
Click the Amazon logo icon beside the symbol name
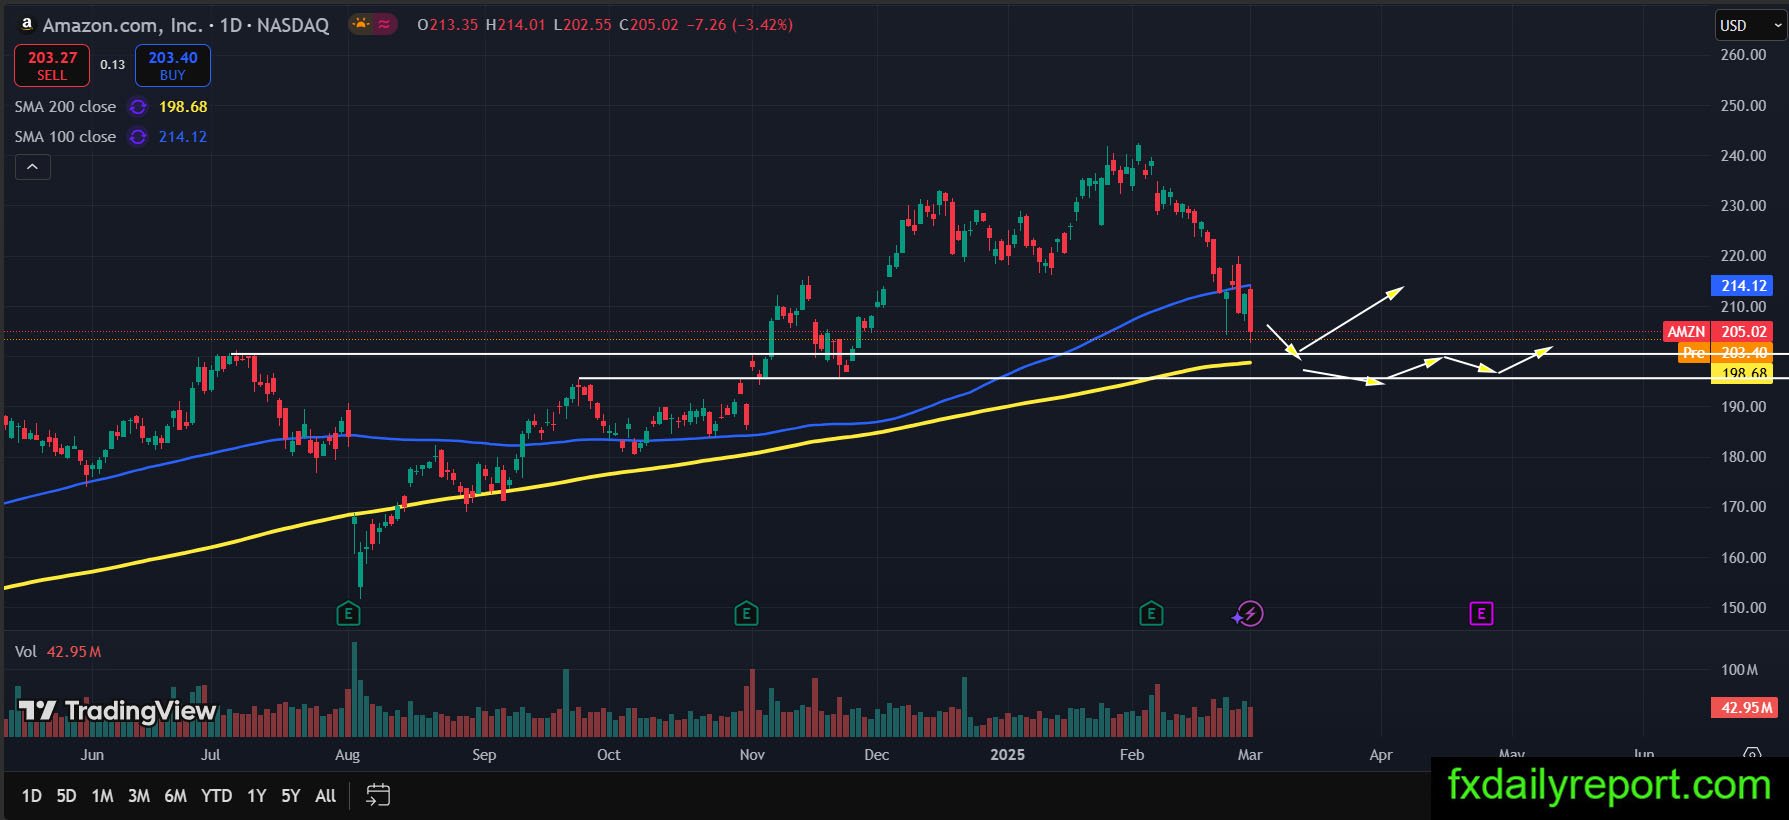pos(26,25)
